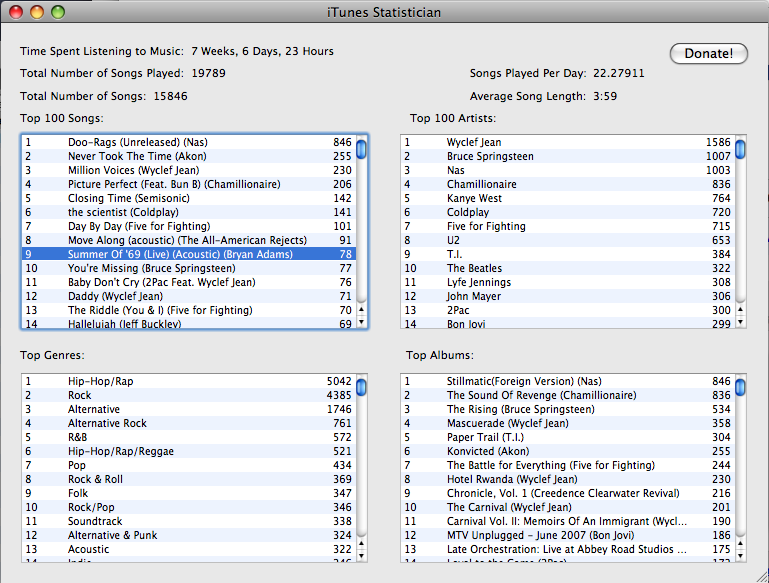Select genre Rock with 4385 plays

point(189,395)
